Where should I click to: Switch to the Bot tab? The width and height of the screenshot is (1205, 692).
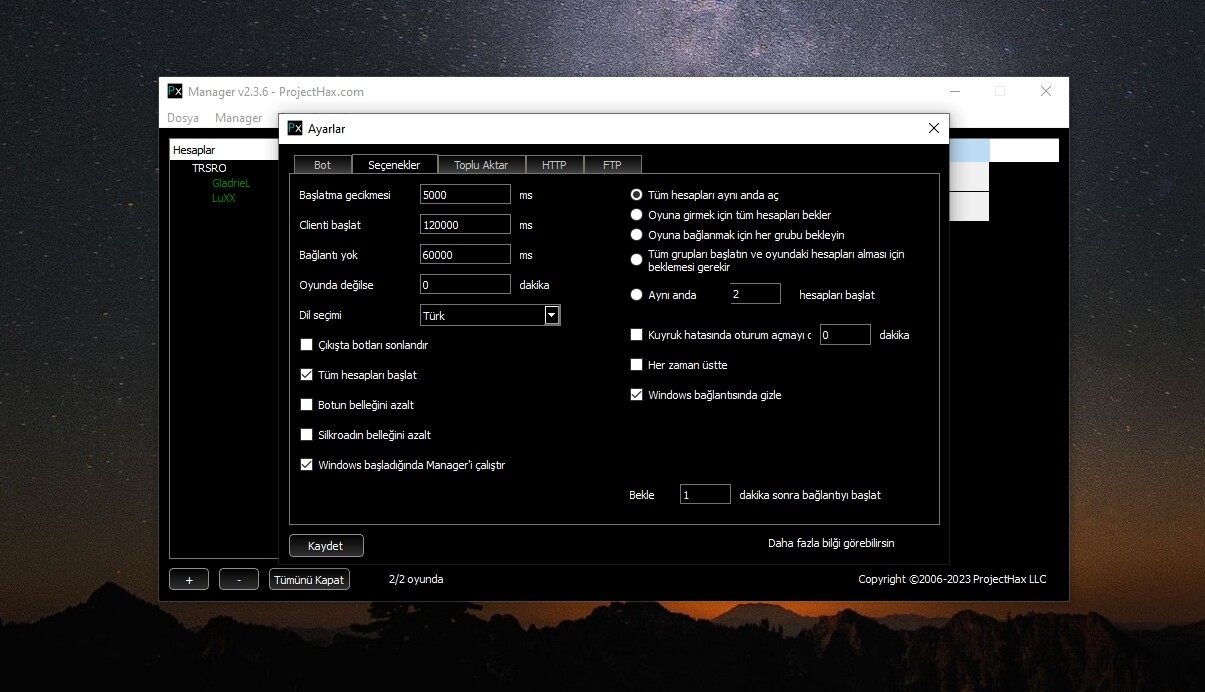click(x=322, y=165)
